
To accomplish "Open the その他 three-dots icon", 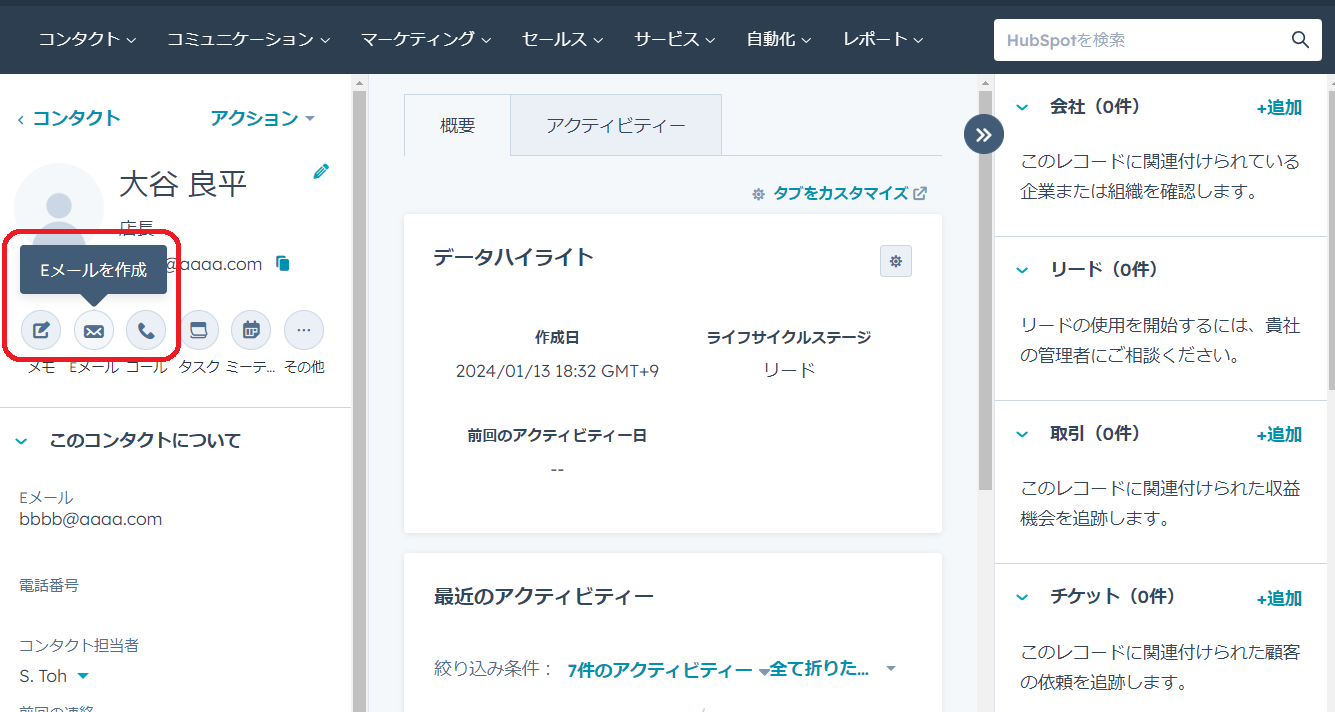I will 304,330.
